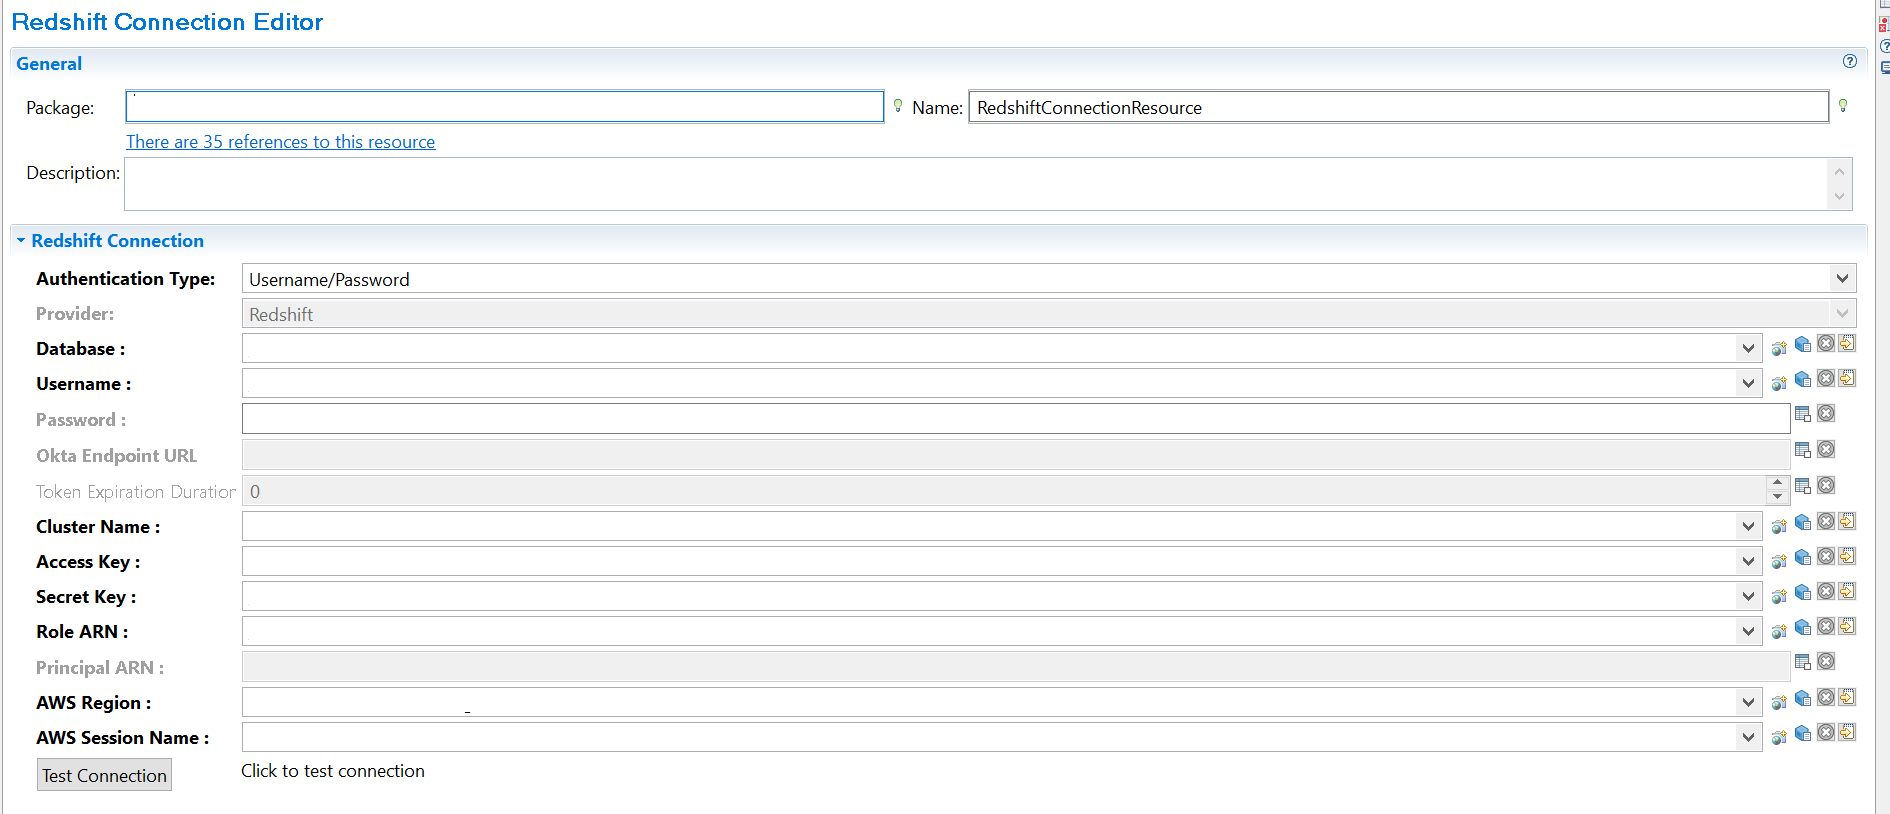Click the notepad-arrow icon in Access Key row

[x=1847, y=556]
